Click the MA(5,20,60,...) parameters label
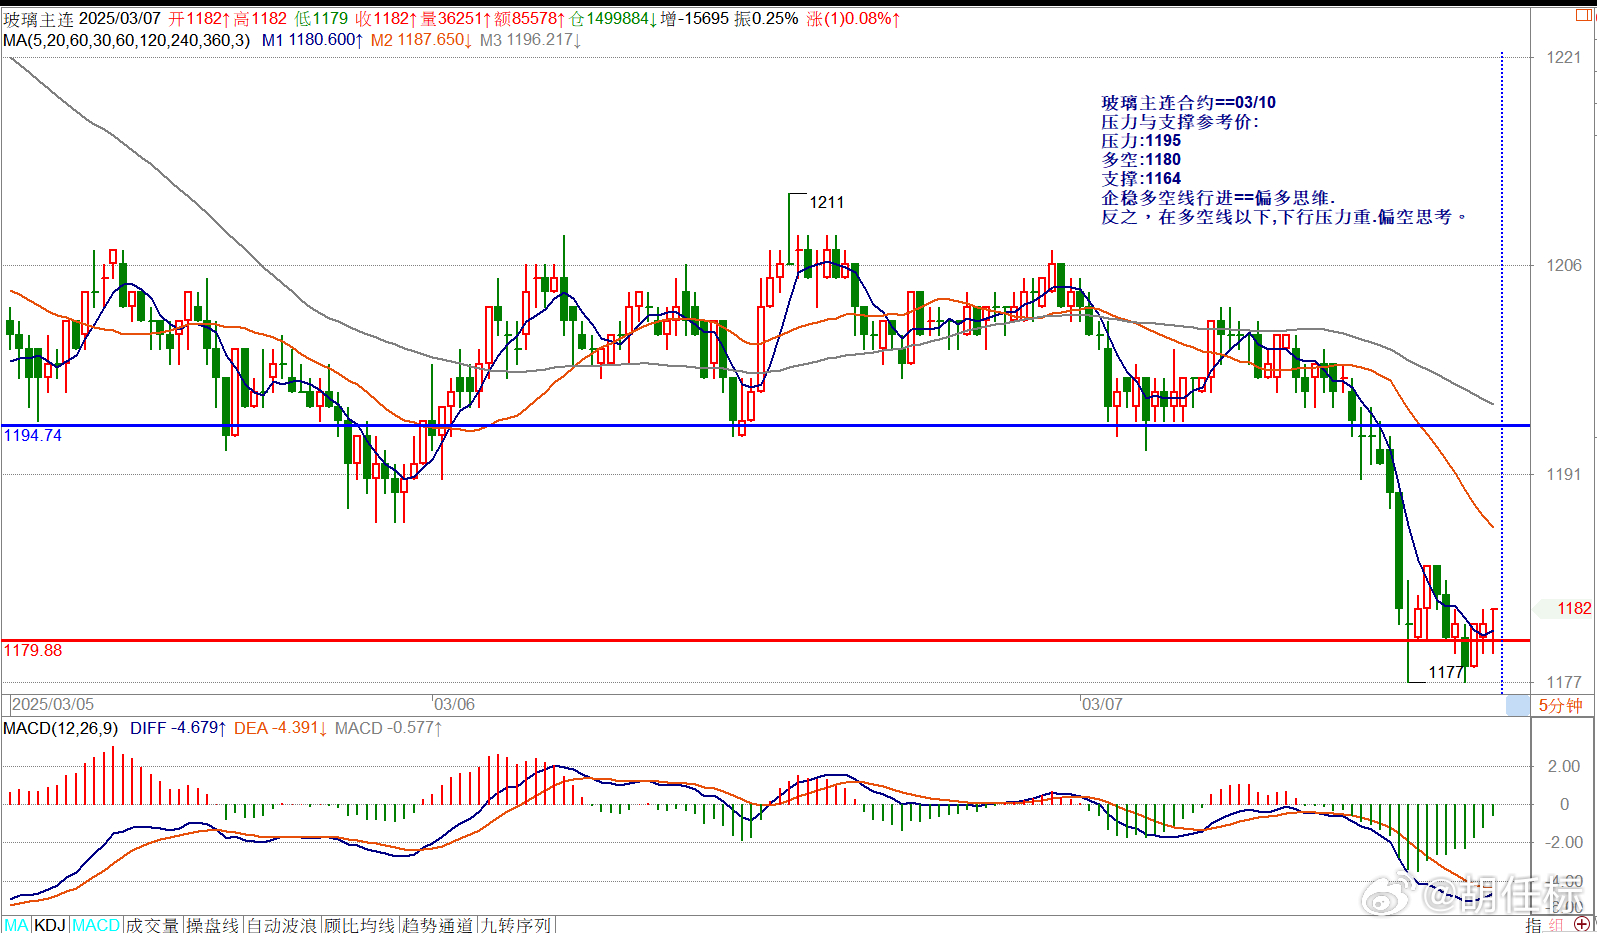 click(127, 40)
